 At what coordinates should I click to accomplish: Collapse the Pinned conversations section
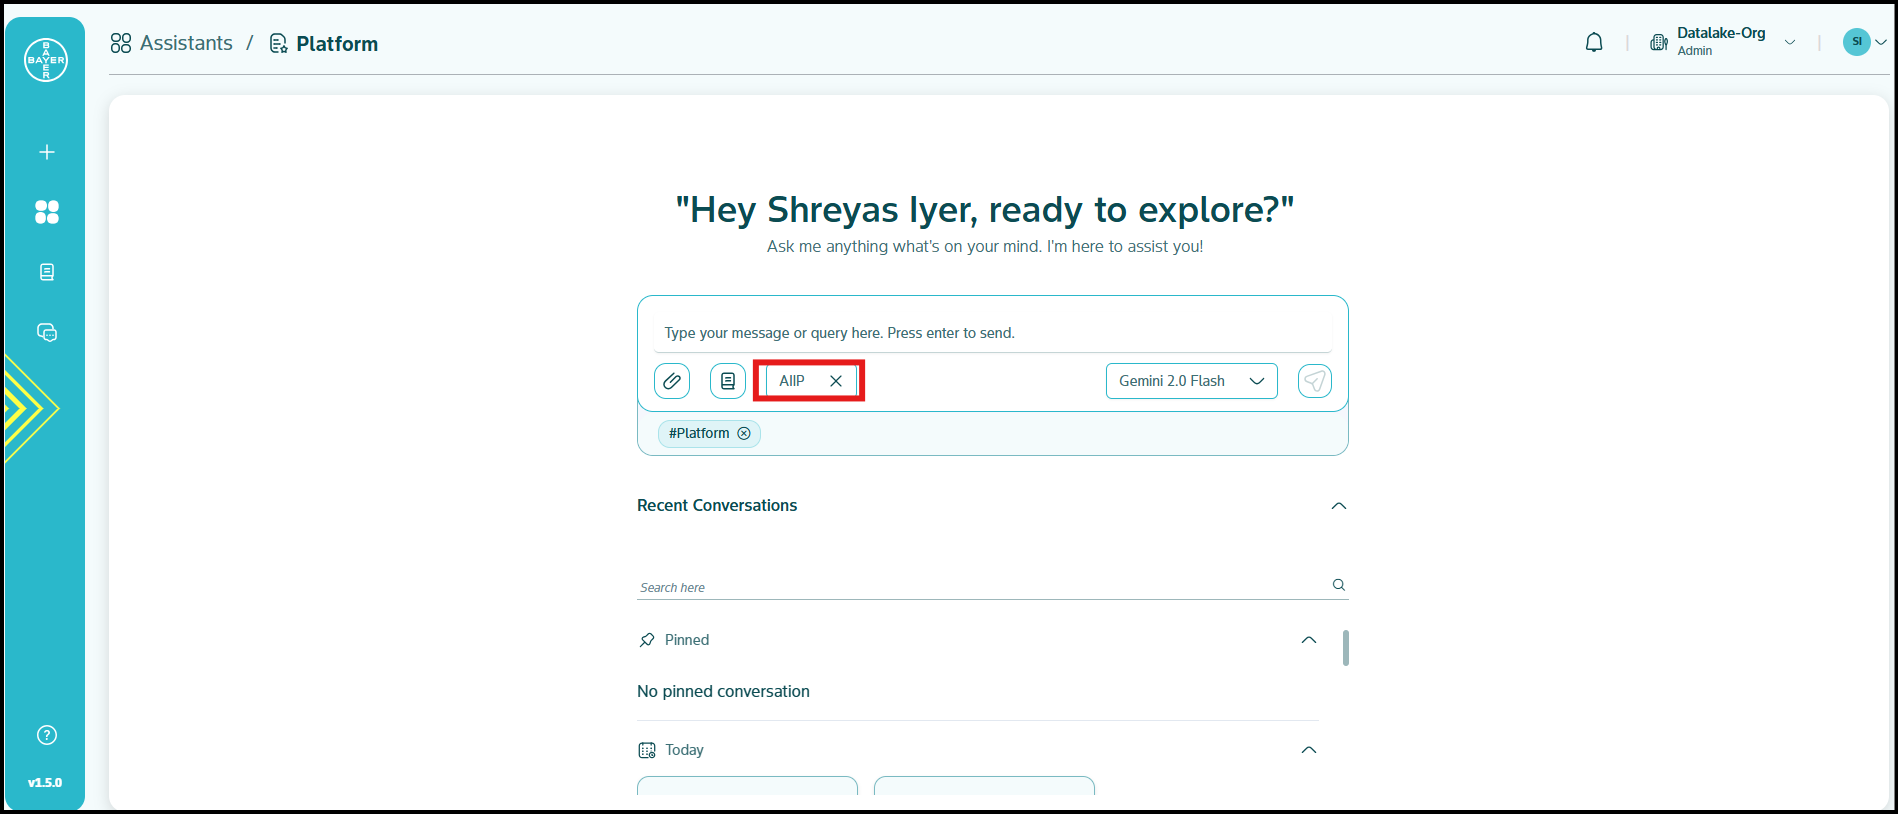[1308, 640]
